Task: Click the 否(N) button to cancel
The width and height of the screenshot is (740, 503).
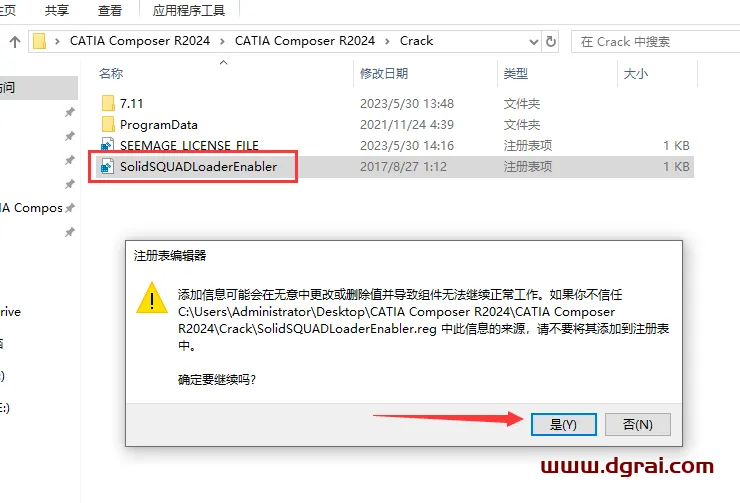Action: point(638,424)
